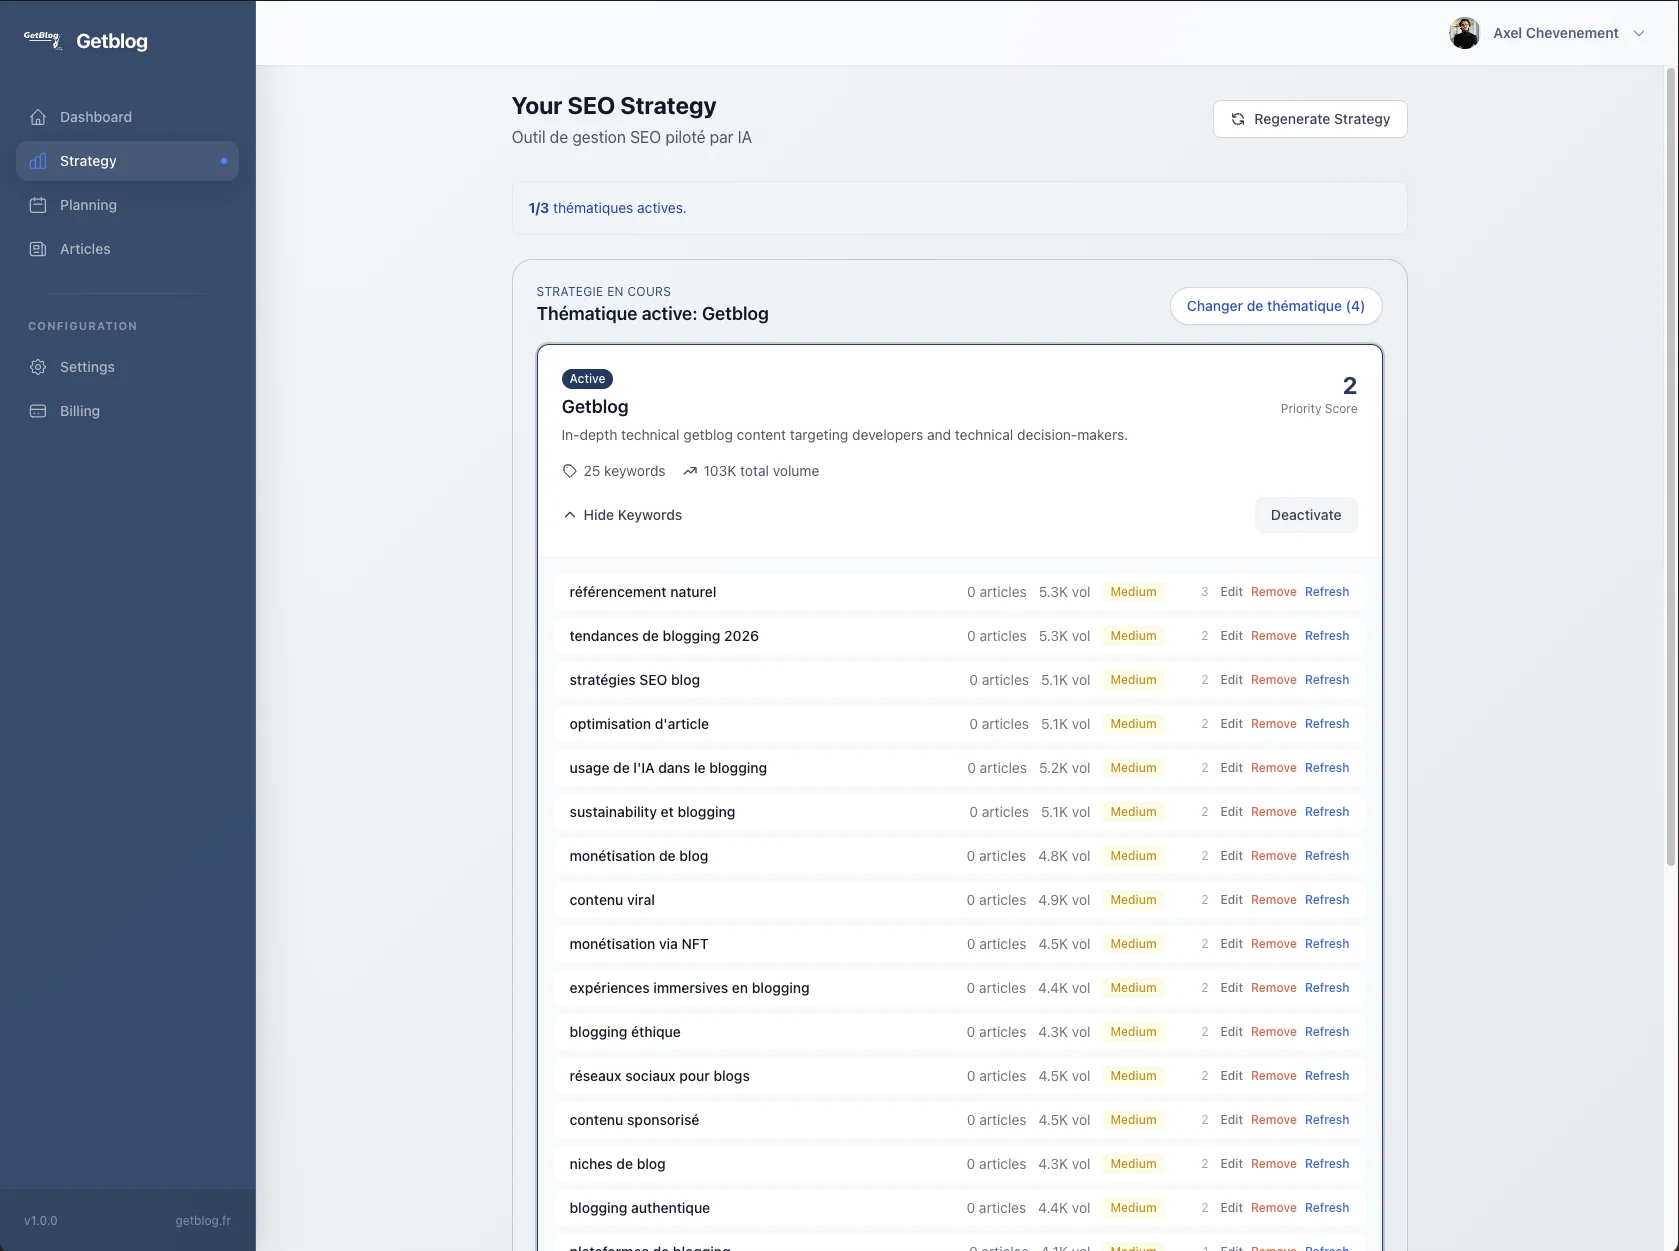
Task: Select the Billing card icon
Action: coord(37,411)
